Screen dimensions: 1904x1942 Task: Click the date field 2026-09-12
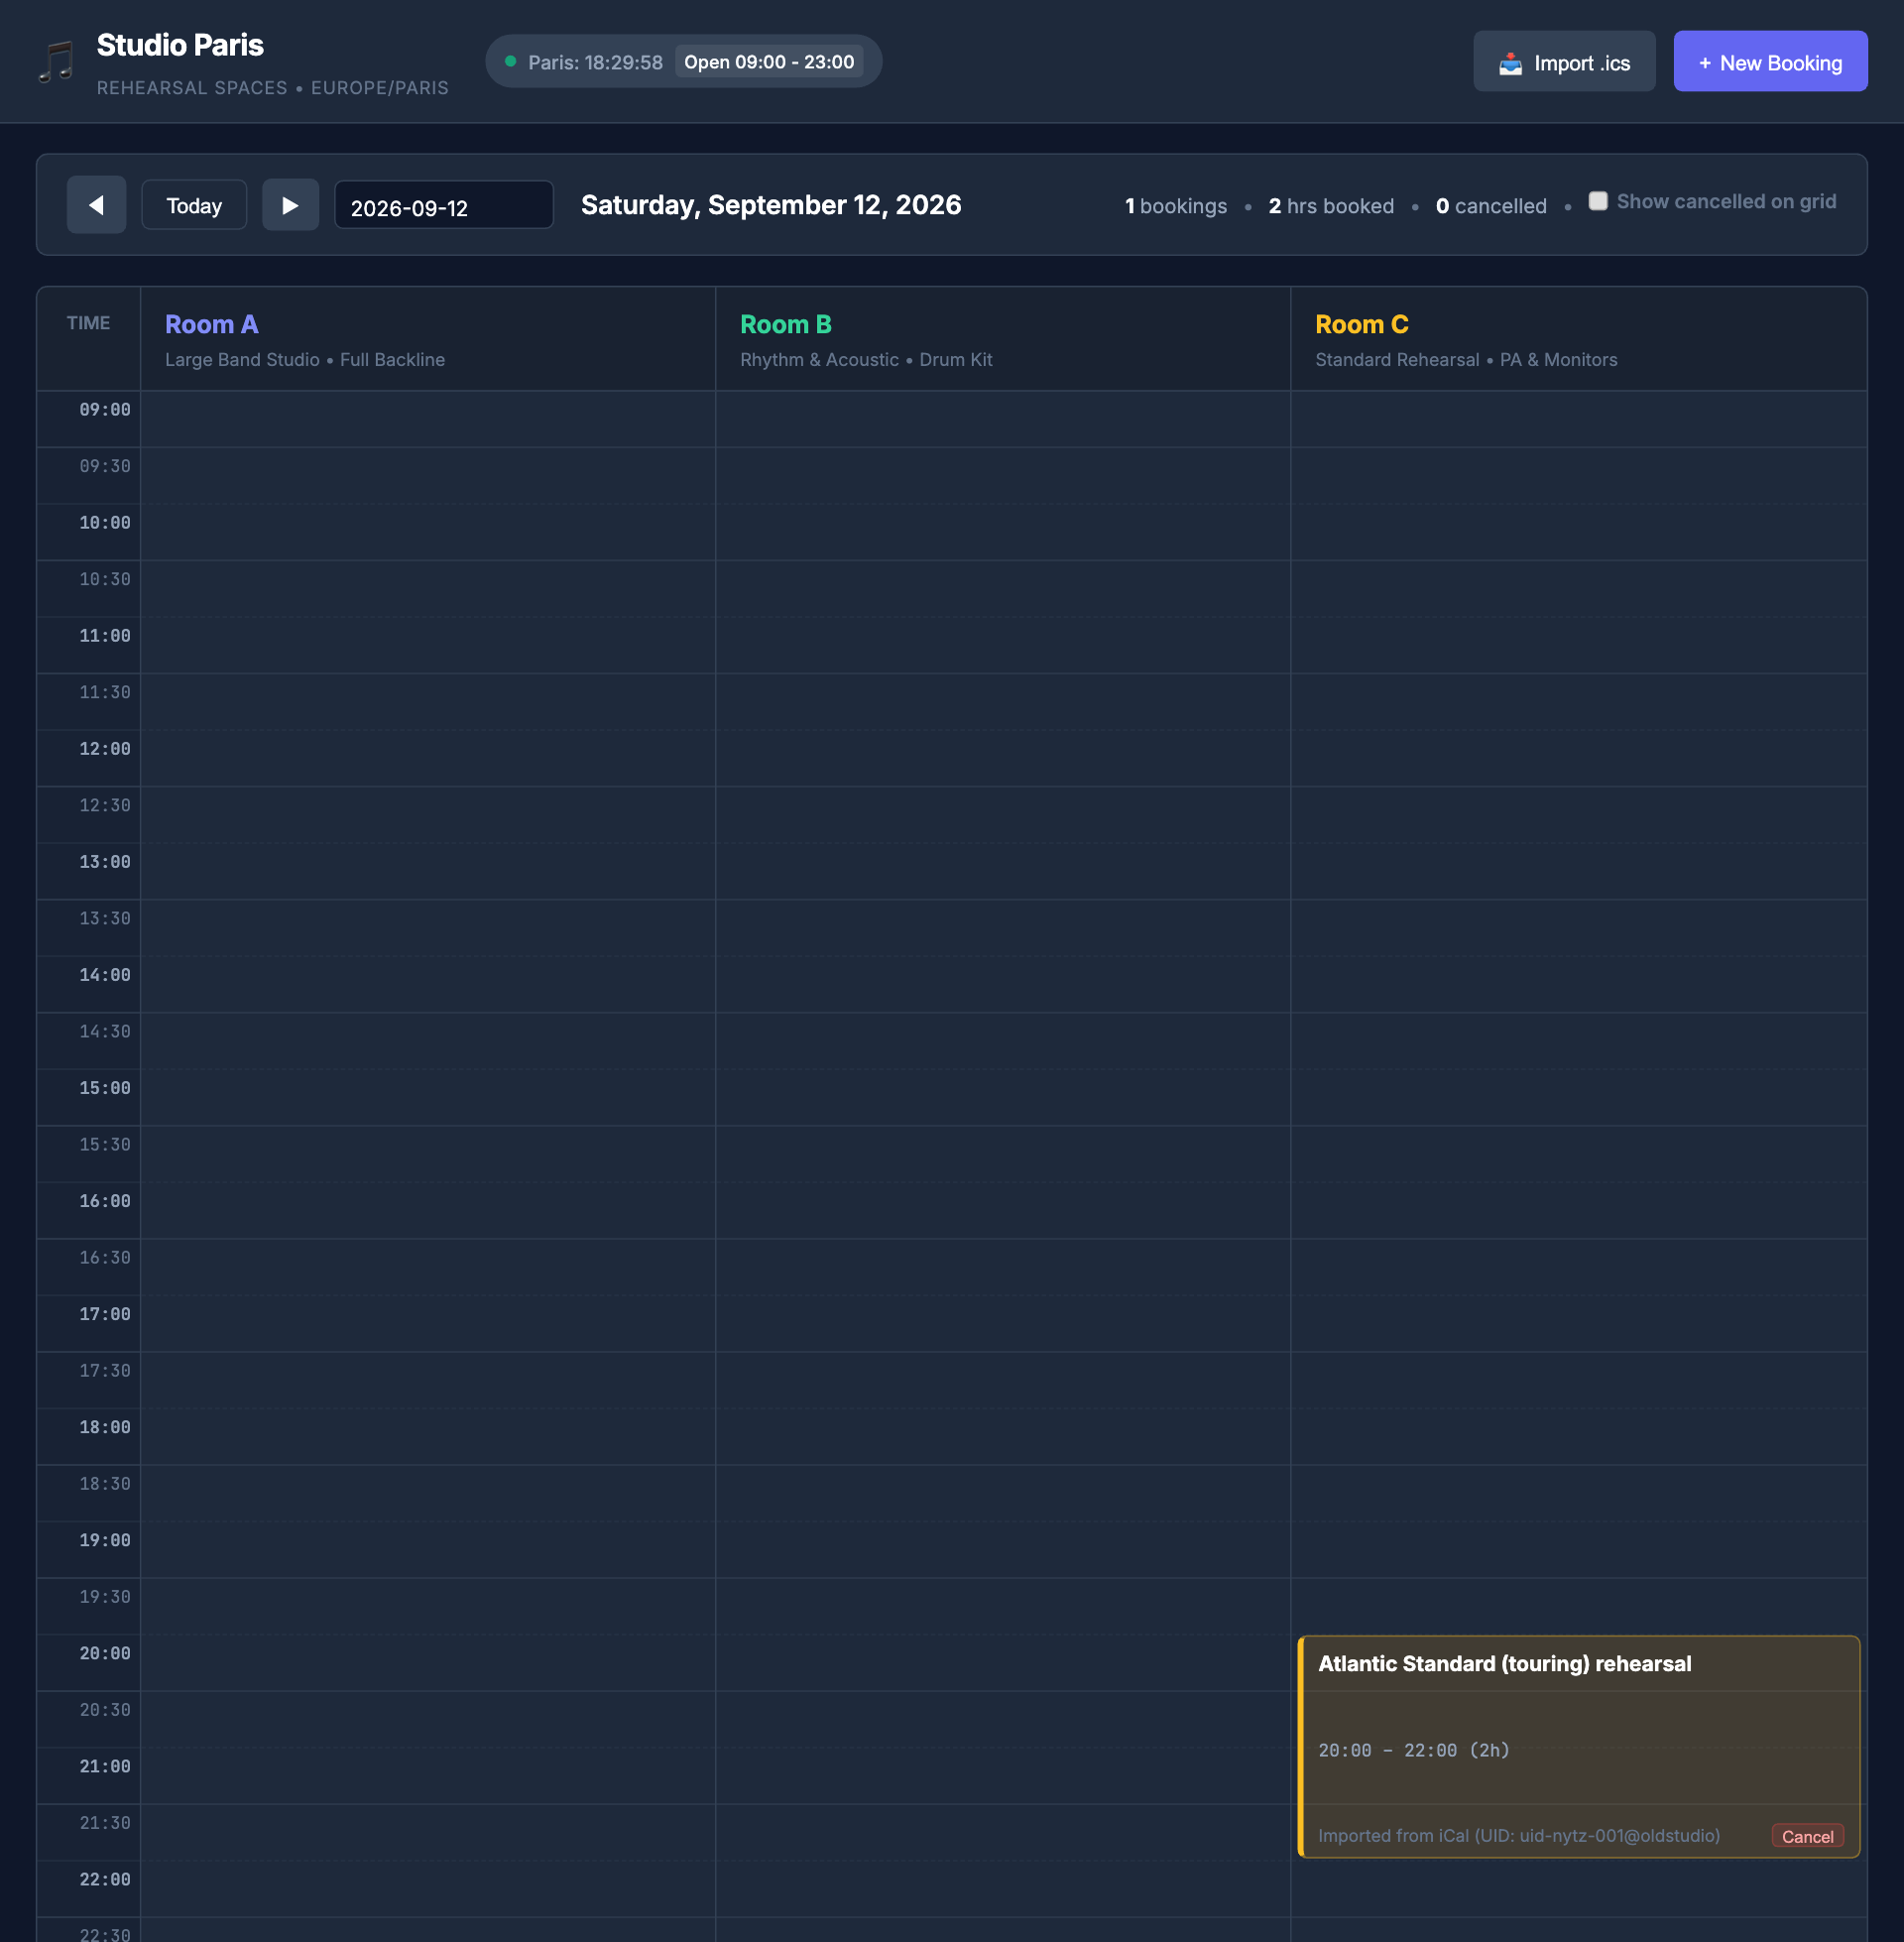tap(443, 206)
